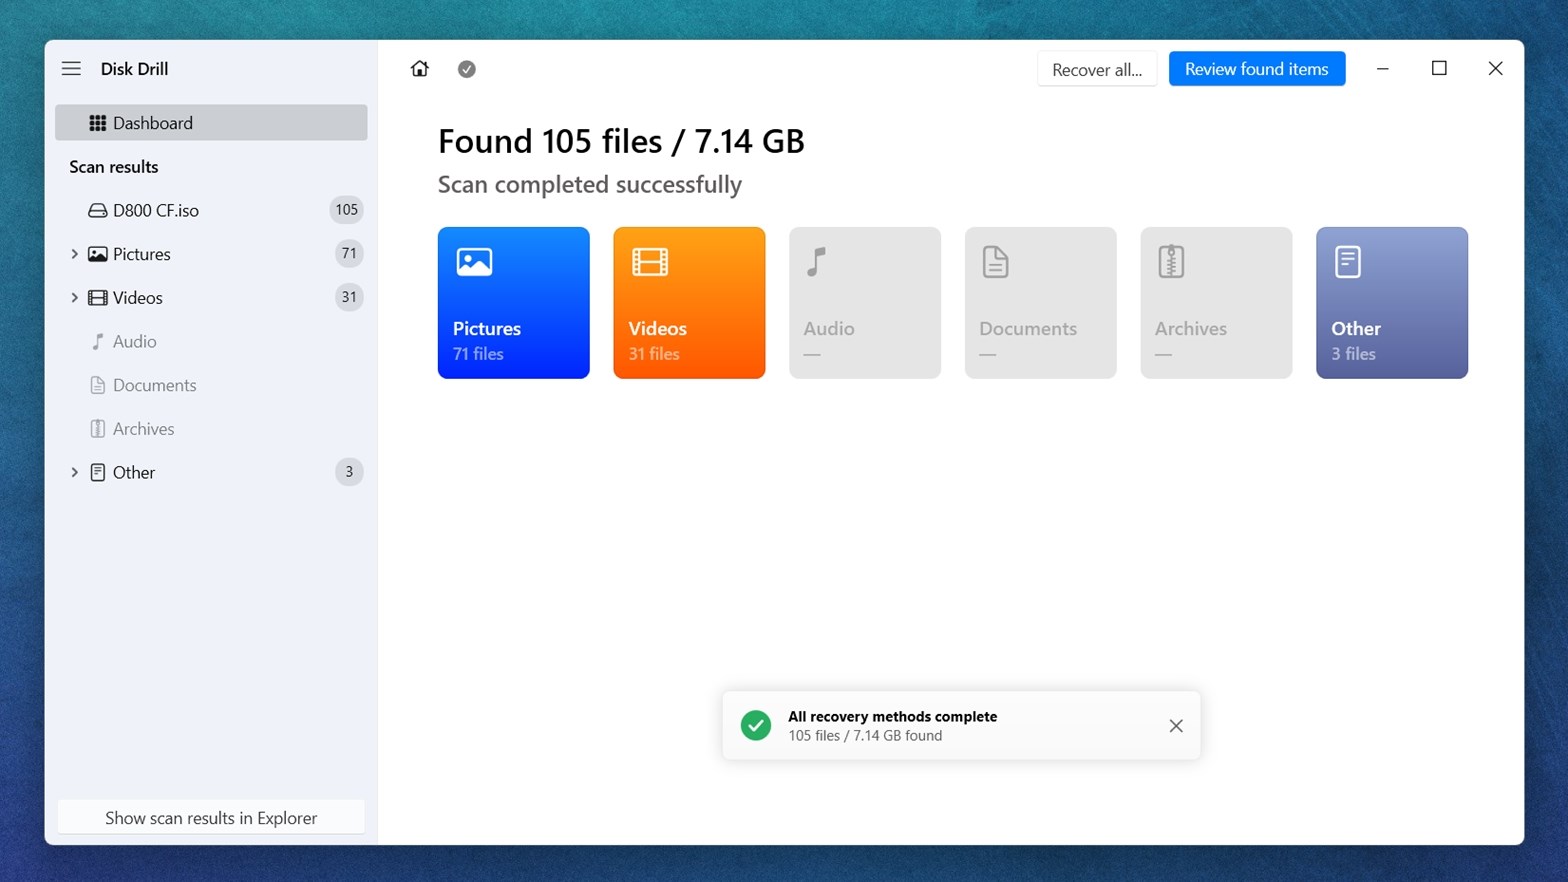Image resolution: width=1568 pixels, height=882 pixels.
Task: Click the page icon on Documents card
Action: 996,262
